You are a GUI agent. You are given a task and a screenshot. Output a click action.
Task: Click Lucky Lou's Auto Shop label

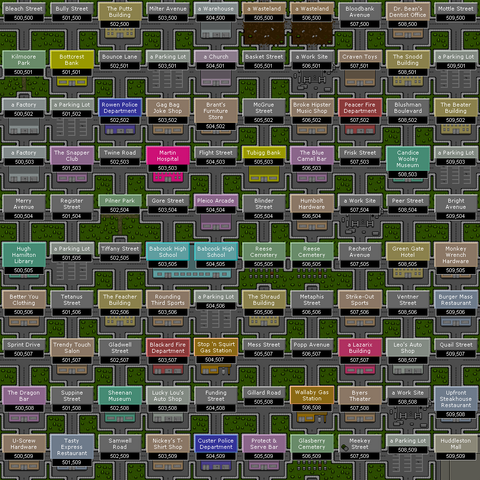click(x=168, y=396)
